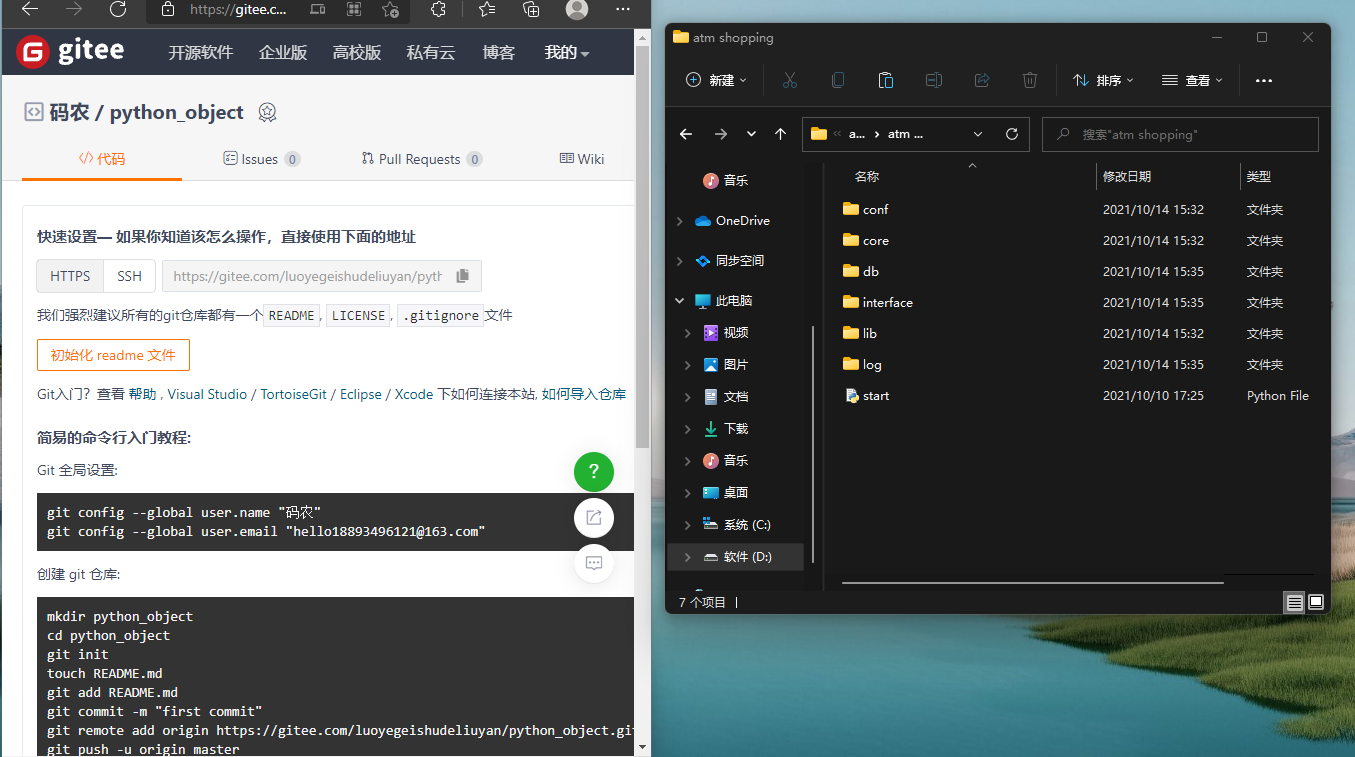
Task: Click the Gitee logo
Action: [x=70, y=52]
